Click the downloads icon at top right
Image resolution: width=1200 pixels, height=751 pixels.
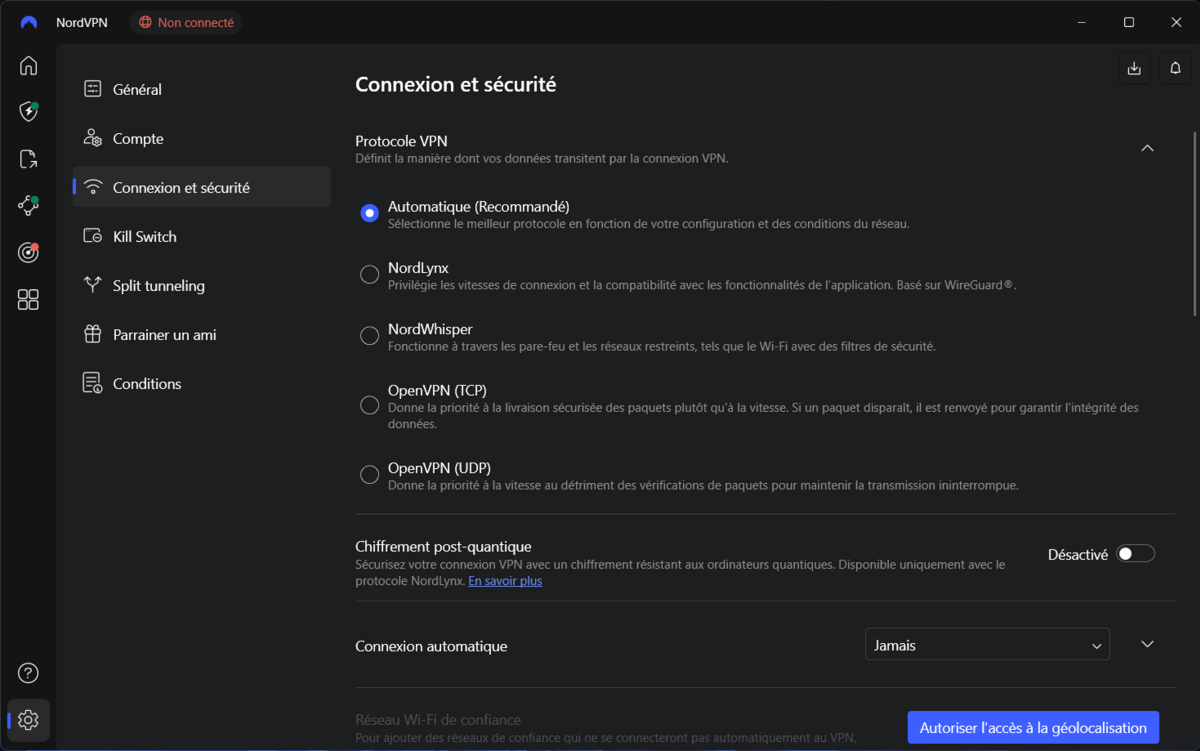point(1133,67)
